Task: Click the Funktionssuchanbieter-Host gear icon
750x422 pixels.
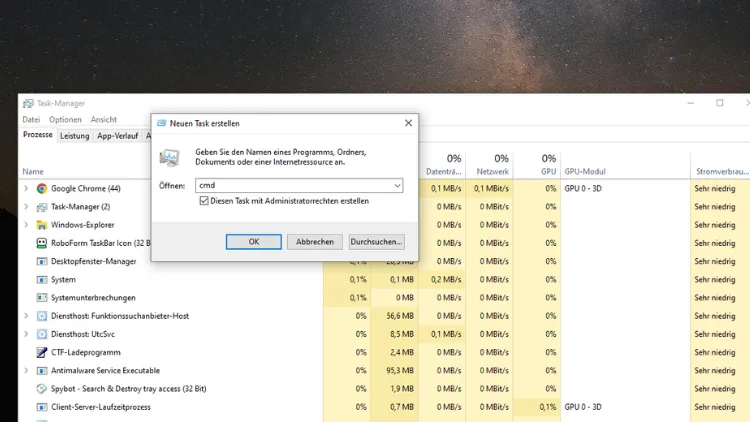Action: [42, 316]
